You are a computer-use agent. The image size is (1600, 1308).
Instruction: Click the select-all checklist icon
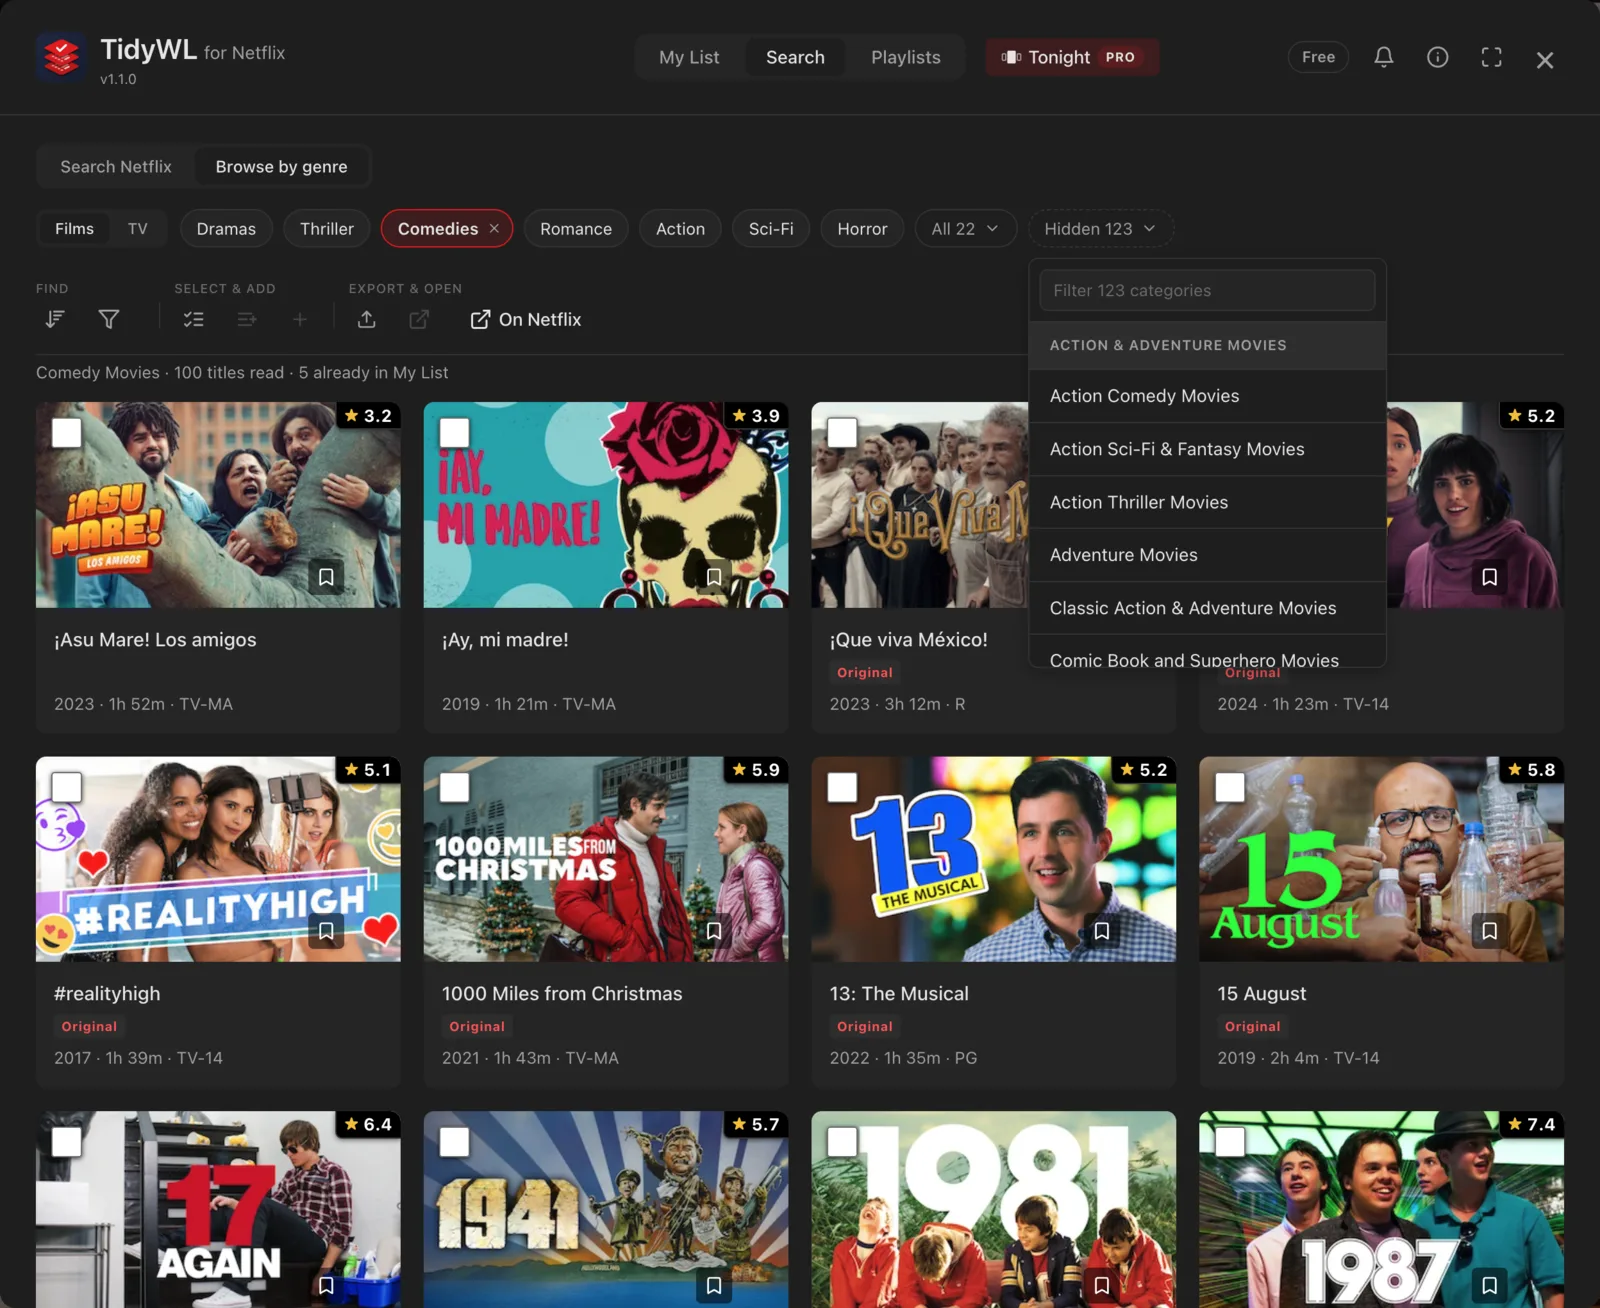193,319
